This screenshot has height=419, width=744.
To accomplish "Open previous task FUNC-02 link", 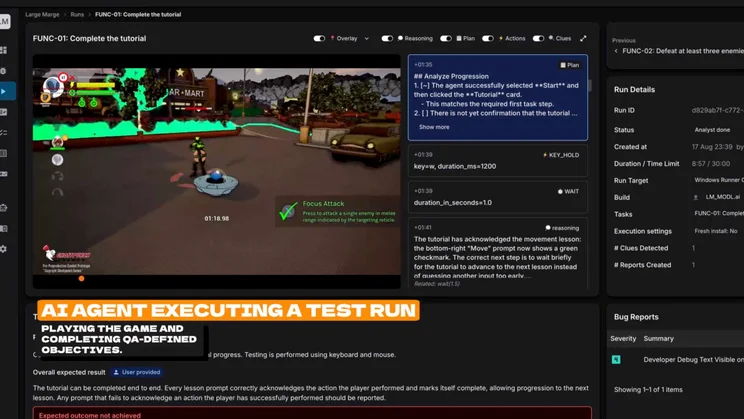I will pos(683,51).
